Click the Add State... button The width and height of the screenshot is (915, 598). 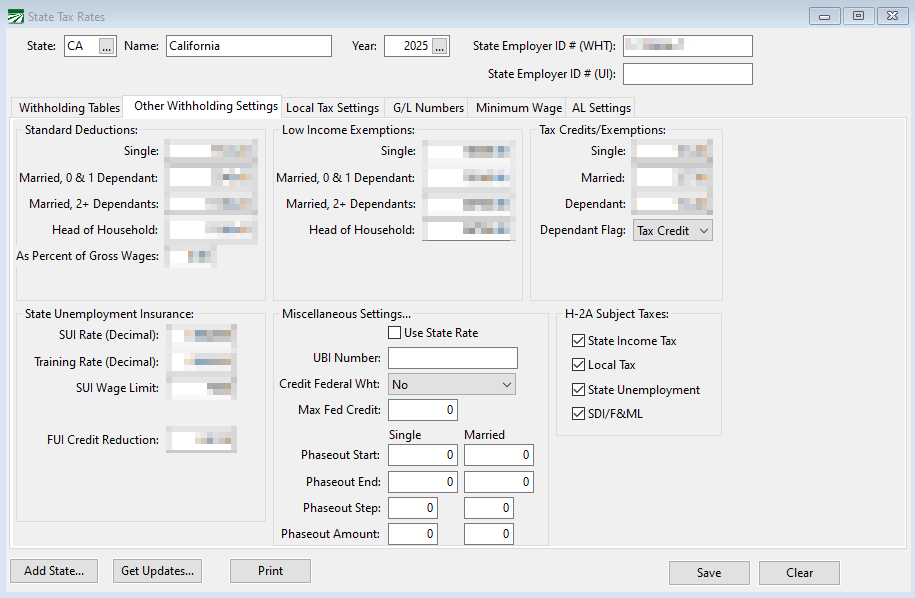click(54, 571)
